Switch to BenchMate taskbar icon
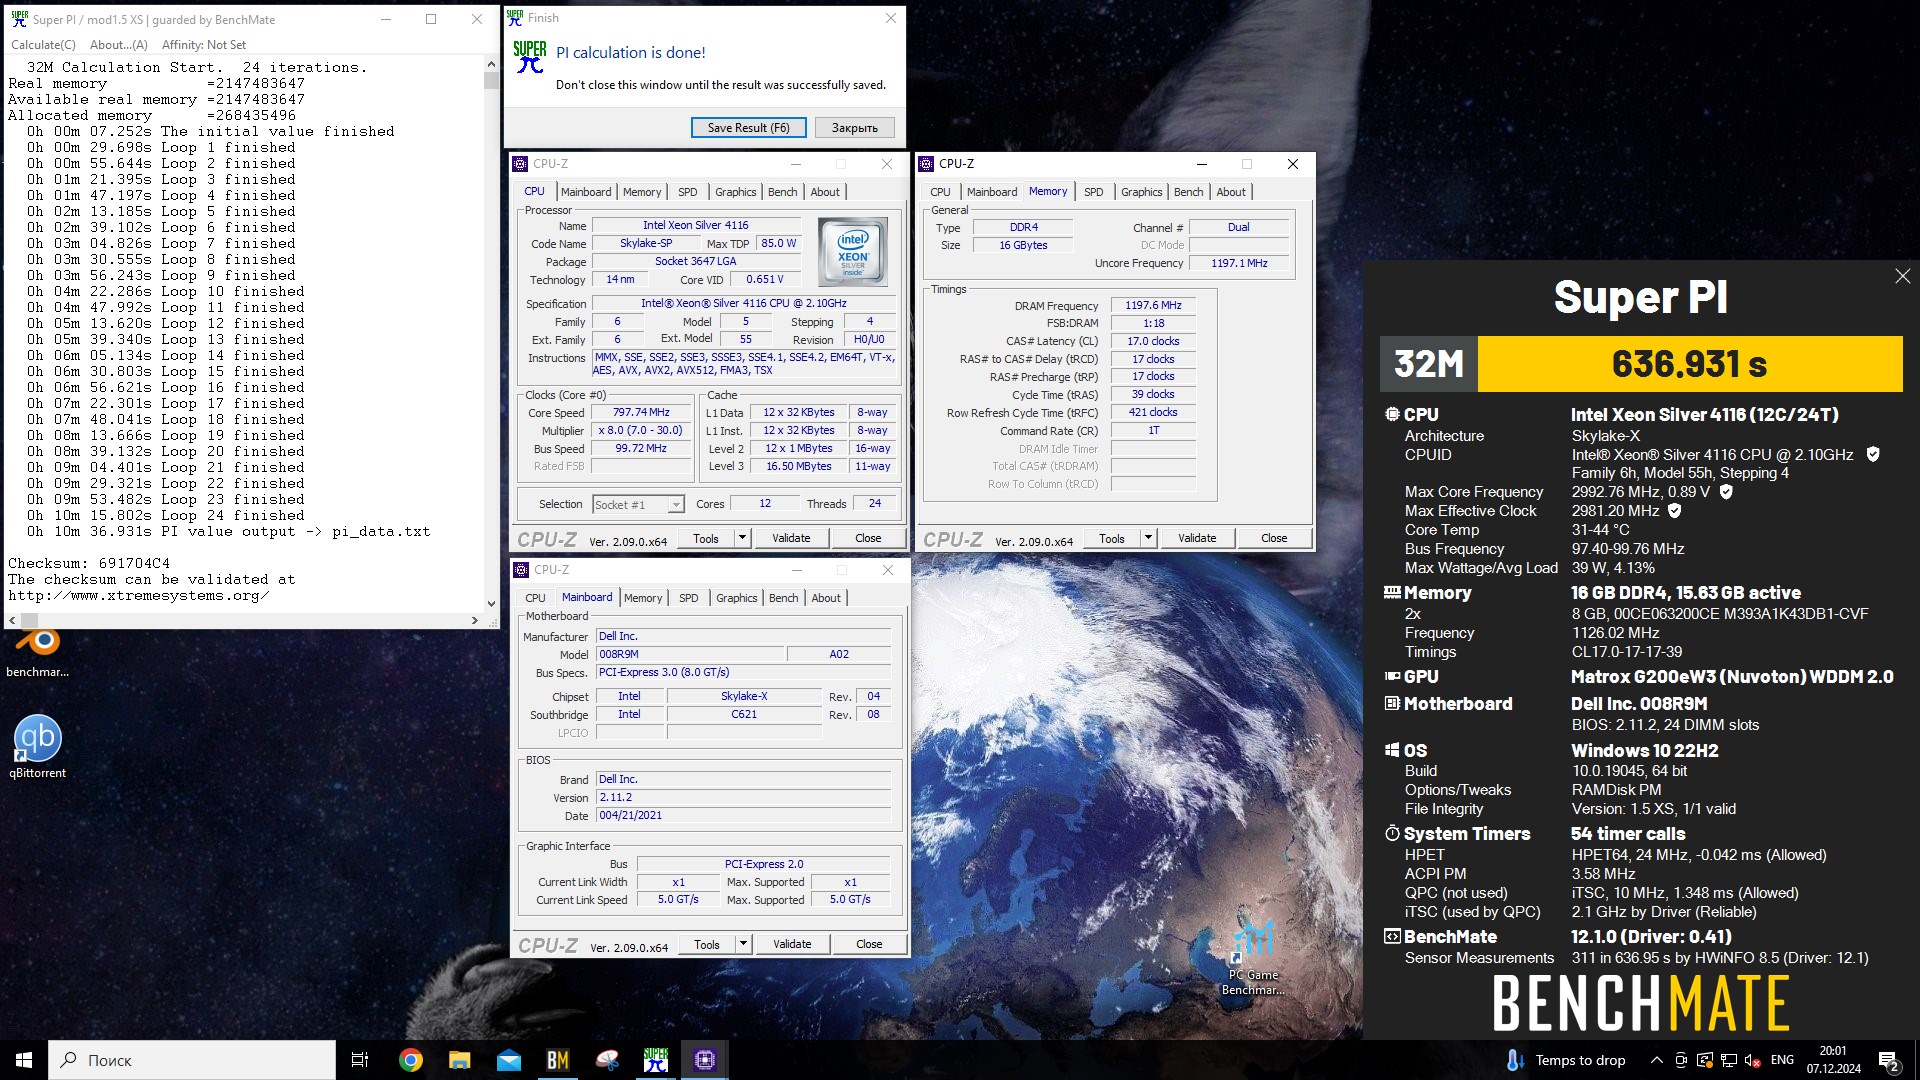 557,1060
